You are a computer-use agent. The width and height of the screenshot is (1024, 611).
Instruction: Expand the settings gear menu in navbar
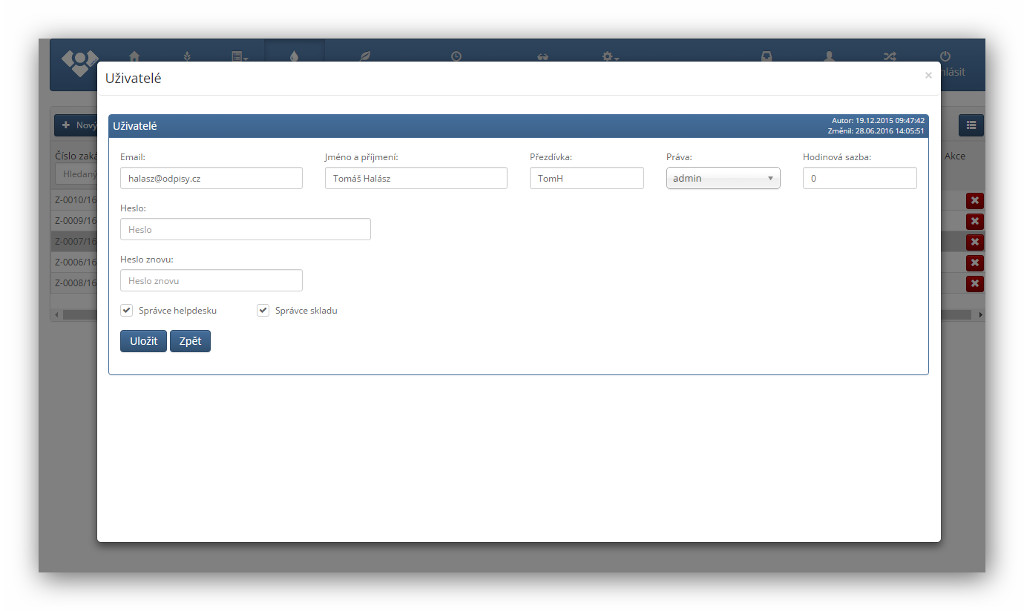609,56
